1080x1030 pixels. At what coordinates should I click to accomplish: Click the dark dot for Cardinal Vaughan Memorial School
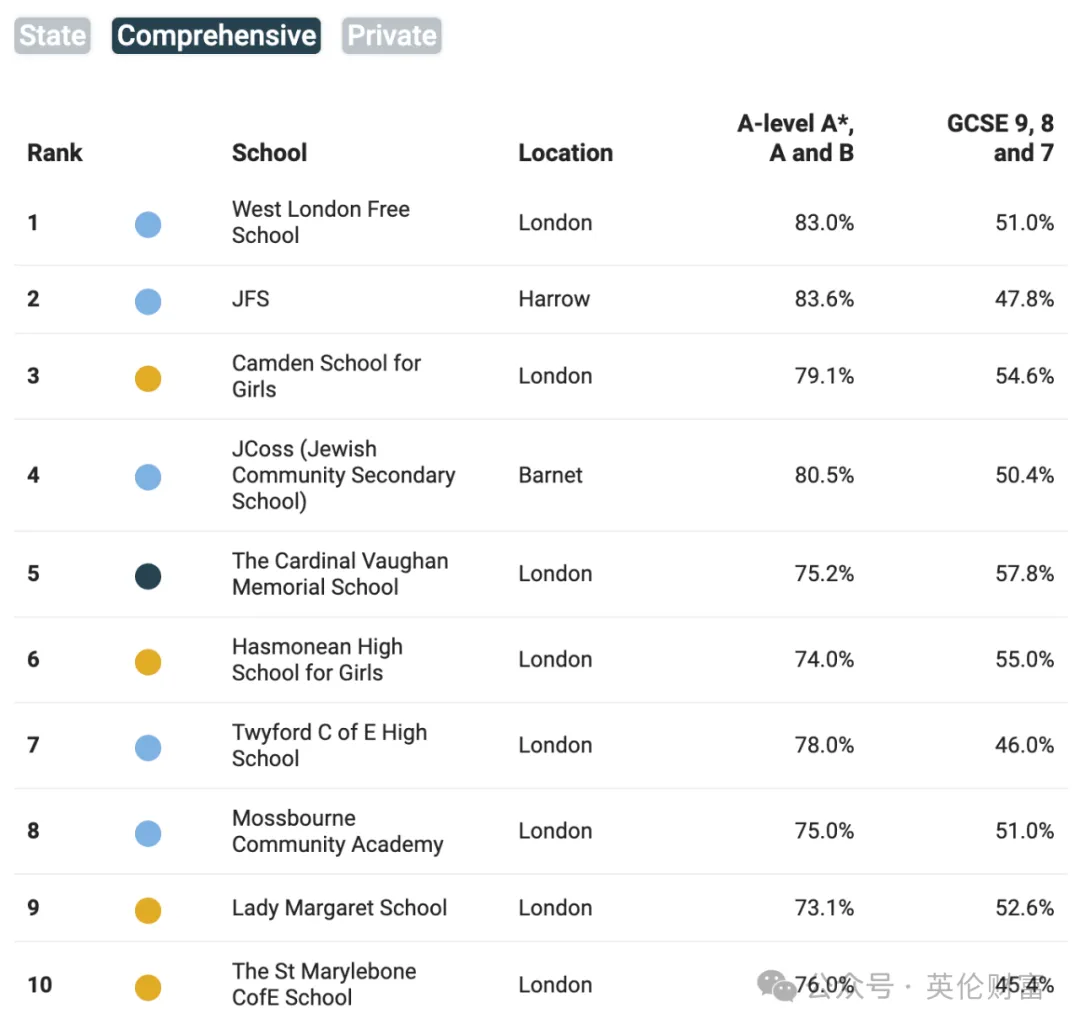tap(148, 576)
